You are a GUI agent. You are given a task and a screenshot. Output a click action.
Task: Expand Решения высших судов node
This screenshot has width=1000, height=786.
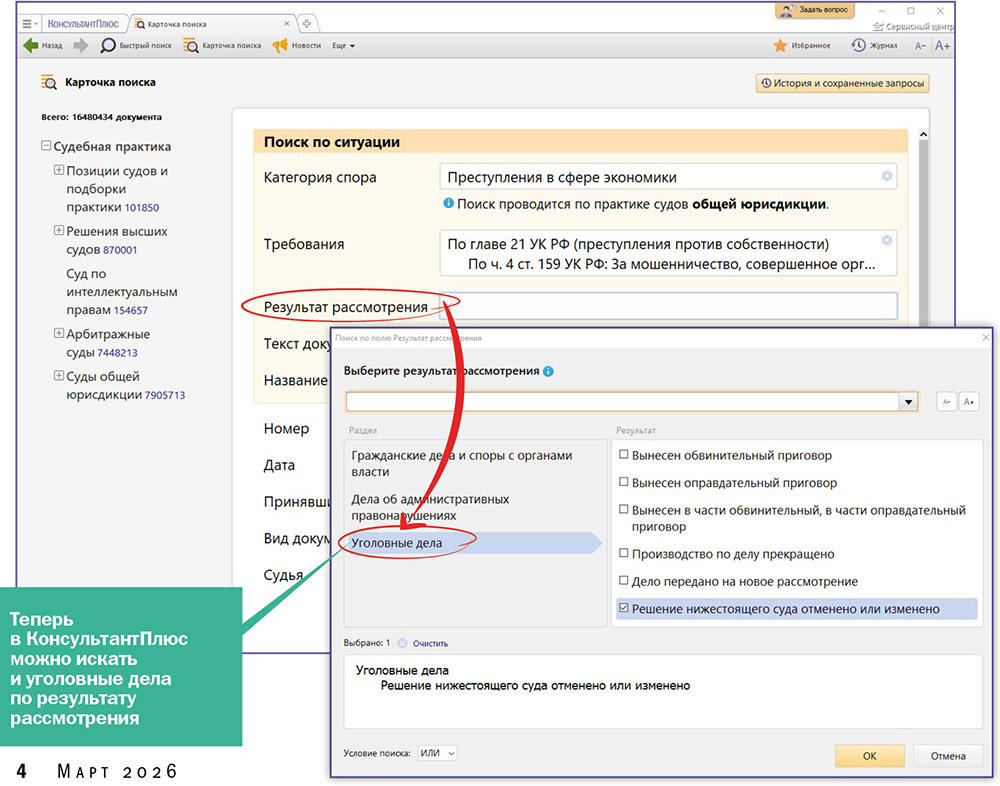(x=59, y=230)
